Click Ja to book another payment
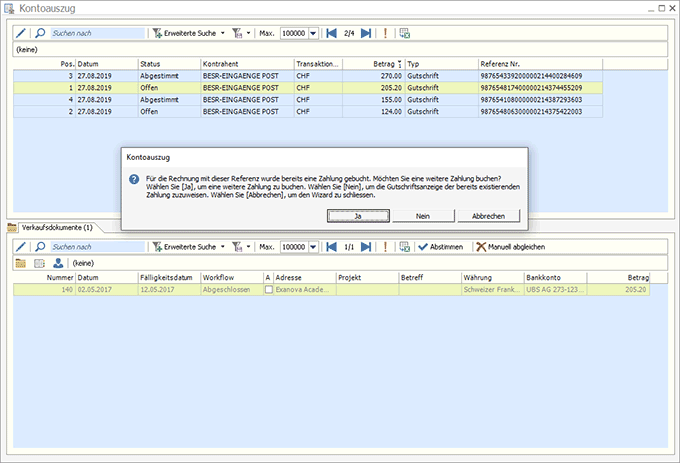 point(358,216)
